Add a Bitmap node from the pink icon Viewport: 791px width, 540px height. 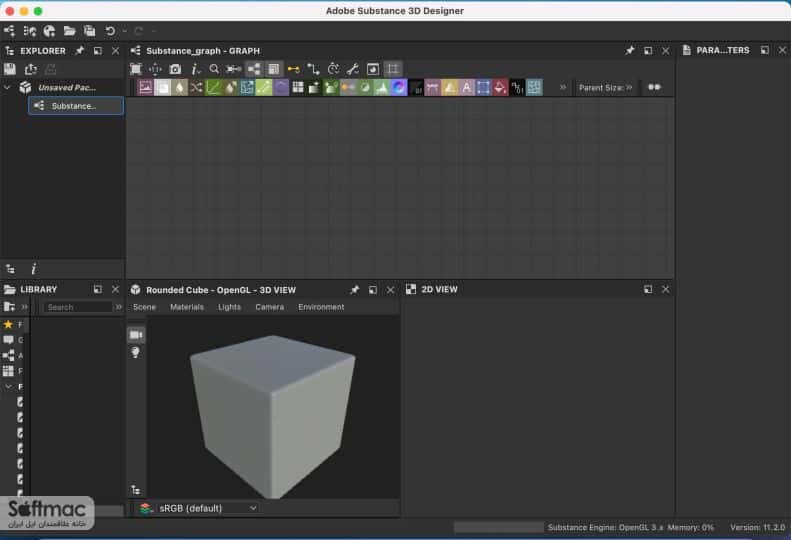[145, 87]
